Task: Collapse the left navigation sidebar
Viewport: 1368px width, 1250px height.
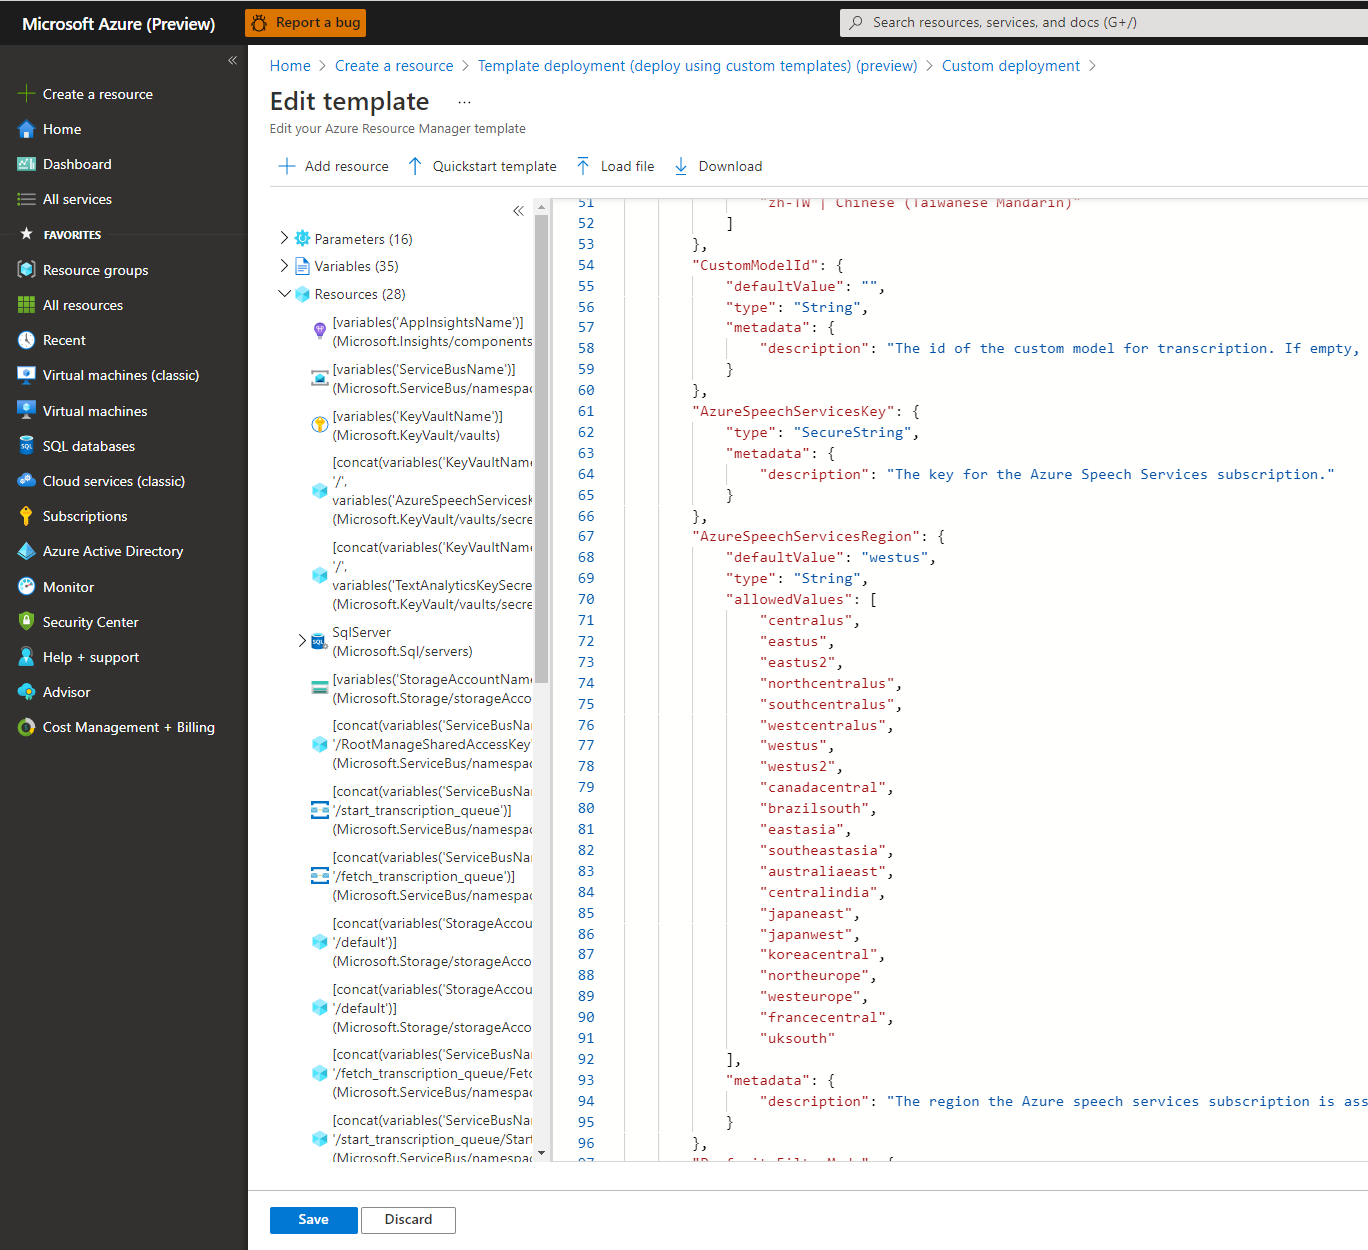Action: click(232, 60)
